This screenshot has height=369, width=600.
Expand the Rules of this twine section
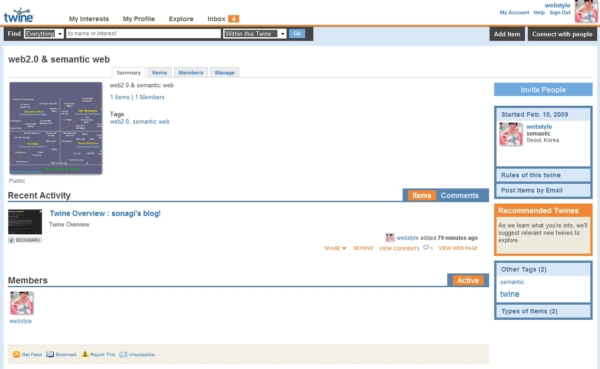[543, 175]
